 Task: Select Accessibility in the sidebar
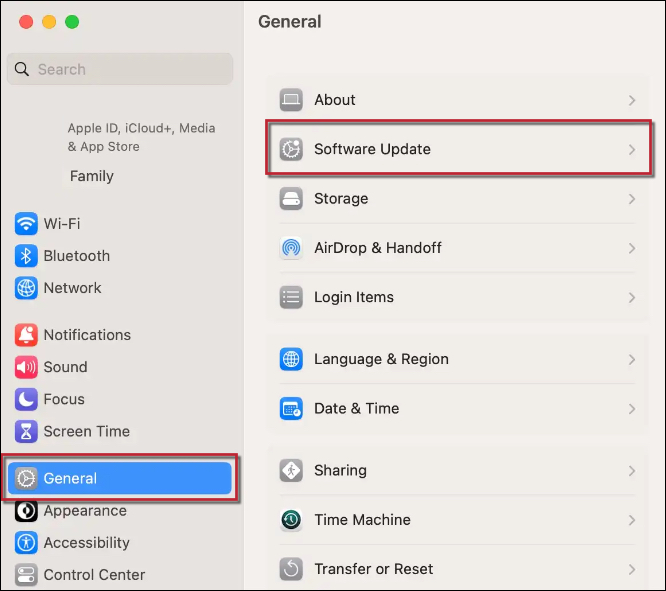coord(120,543)
